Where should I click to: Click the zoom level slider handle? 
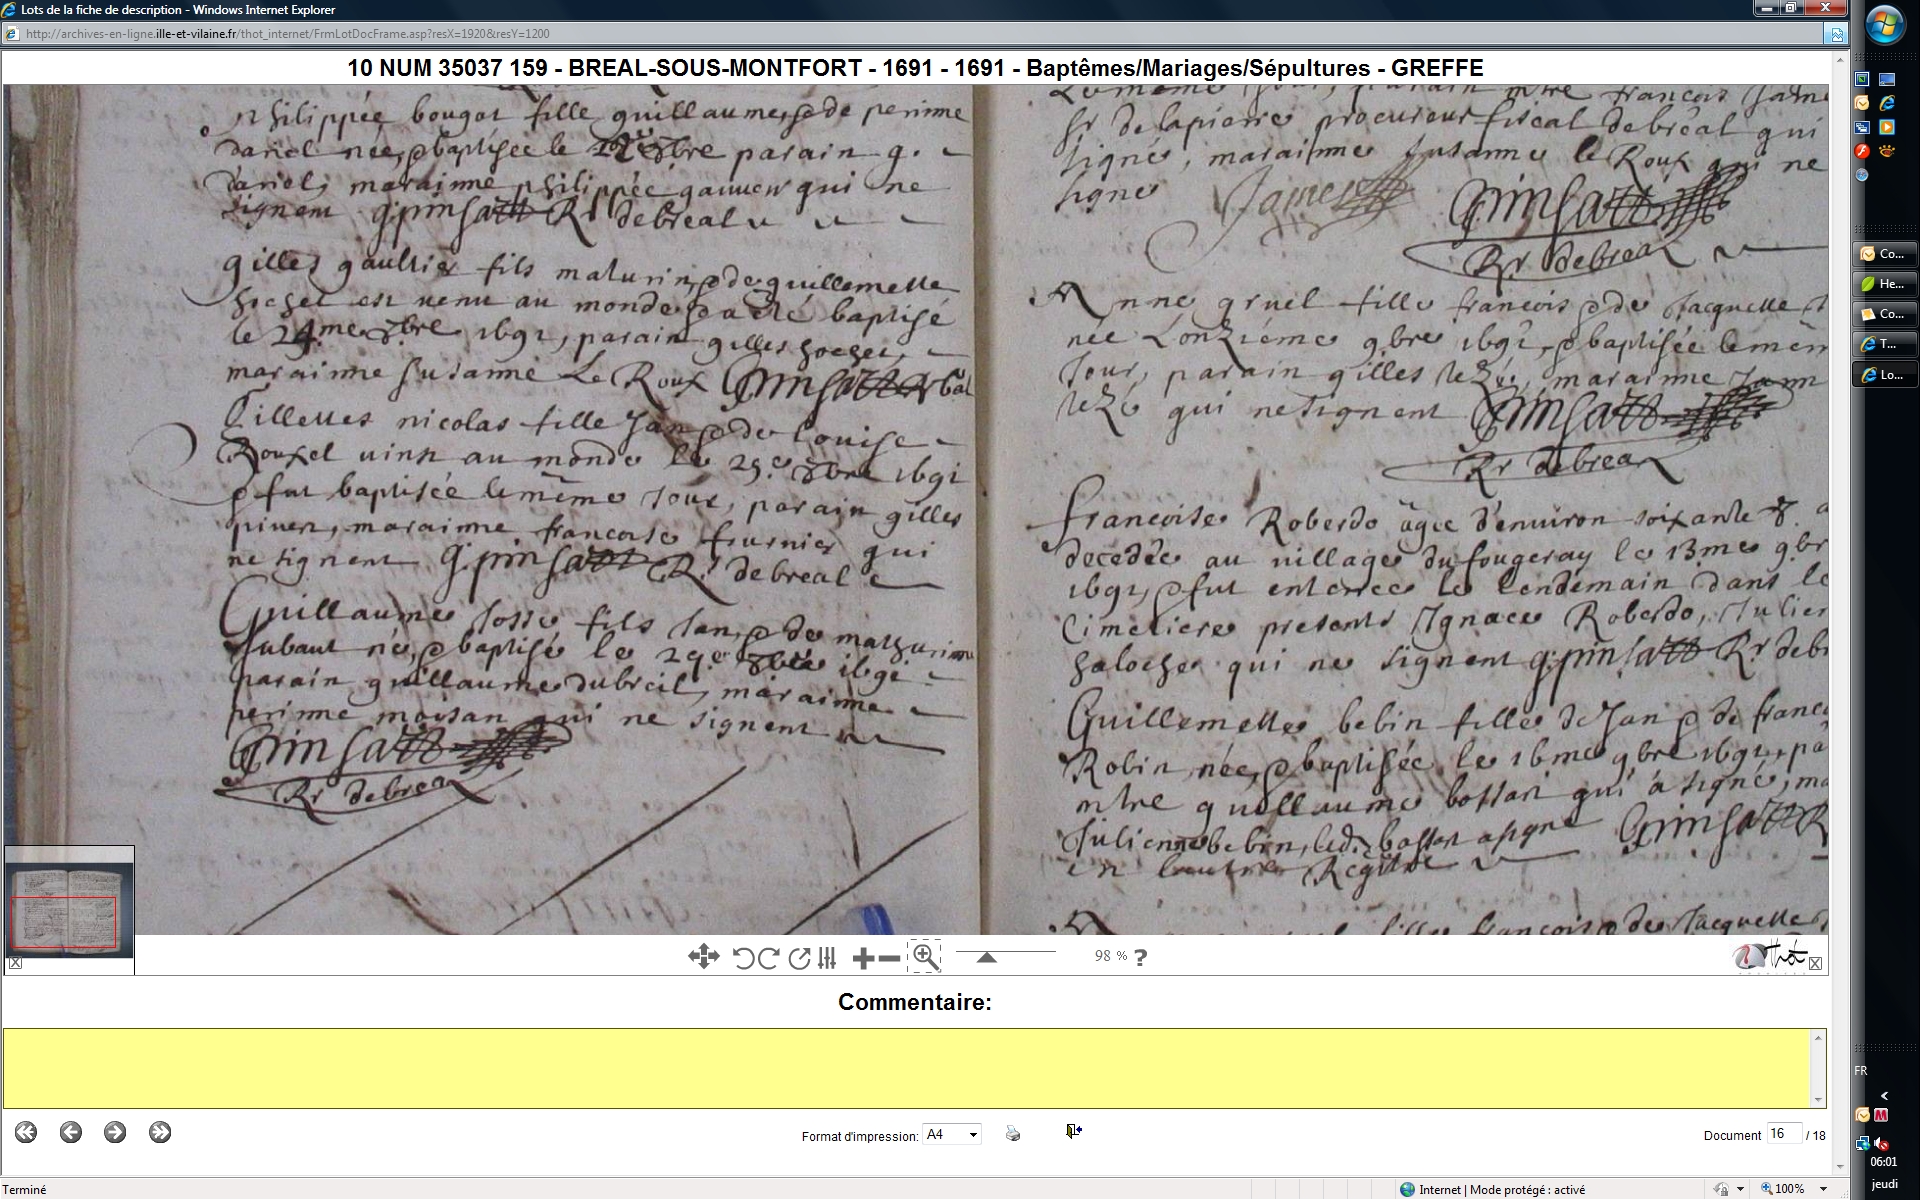coord(986,957)
